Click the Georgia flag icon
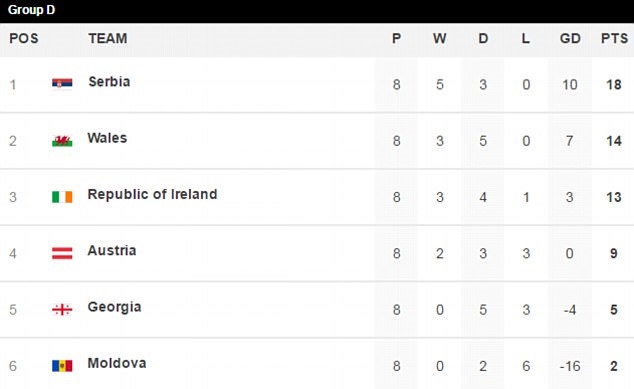This screenshot has height=389, width=634. [62, 310]
